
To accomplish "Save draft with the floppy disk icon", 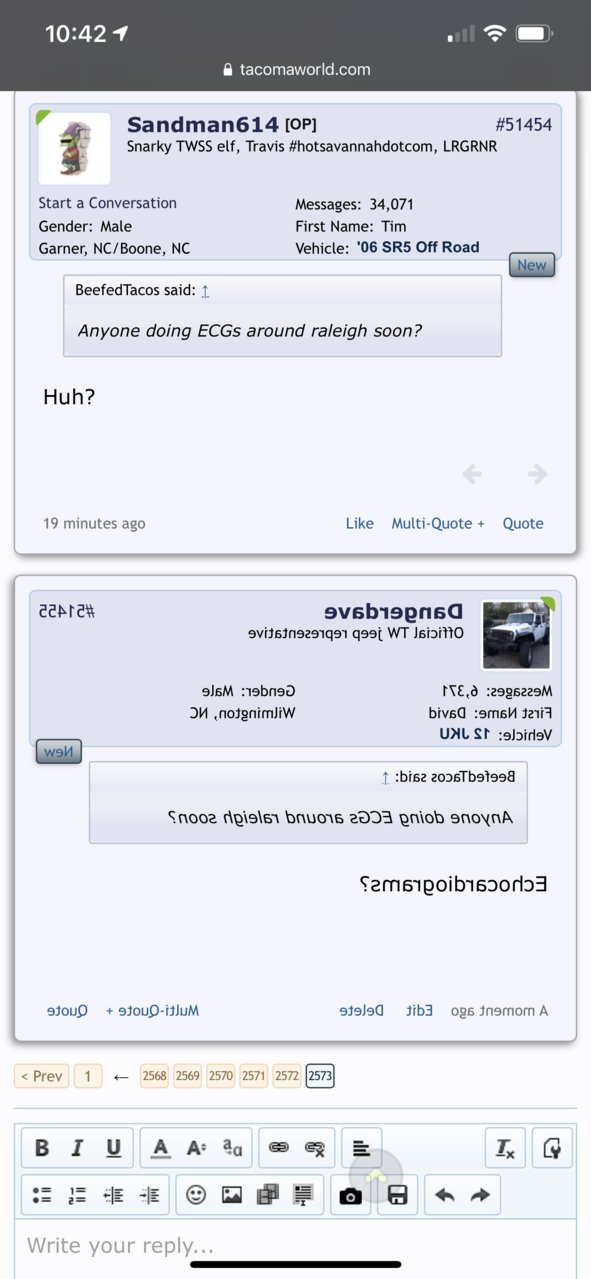I will tap(397, 1195).
